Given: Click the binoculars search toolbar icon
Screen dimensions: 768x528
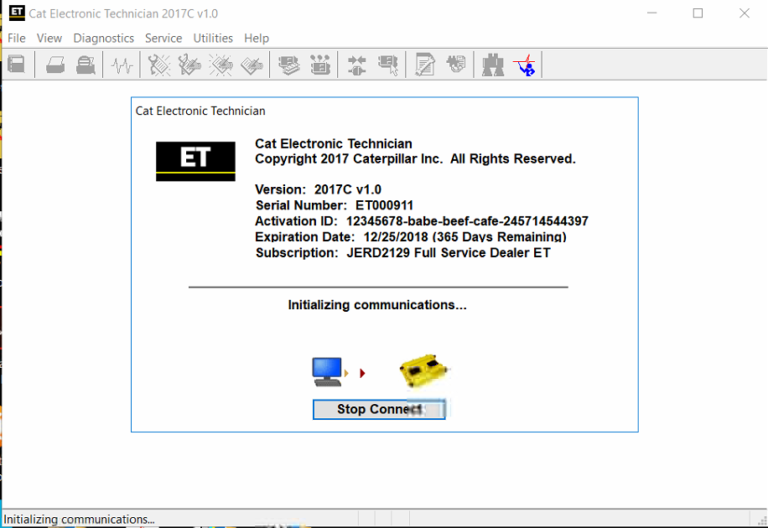Looking at the screenshot, I should [x=493, y=65].
